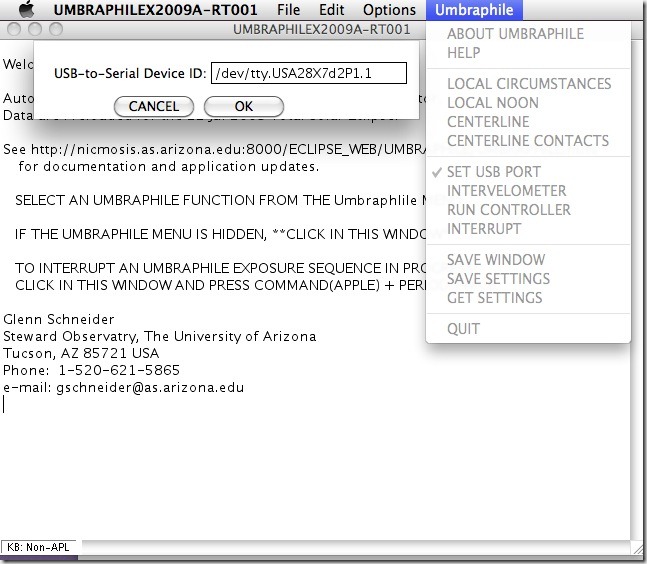Click the Tucson, AZ 85721 USA line
The width and height of the screenshot is (647, 564).
point(81,353)
